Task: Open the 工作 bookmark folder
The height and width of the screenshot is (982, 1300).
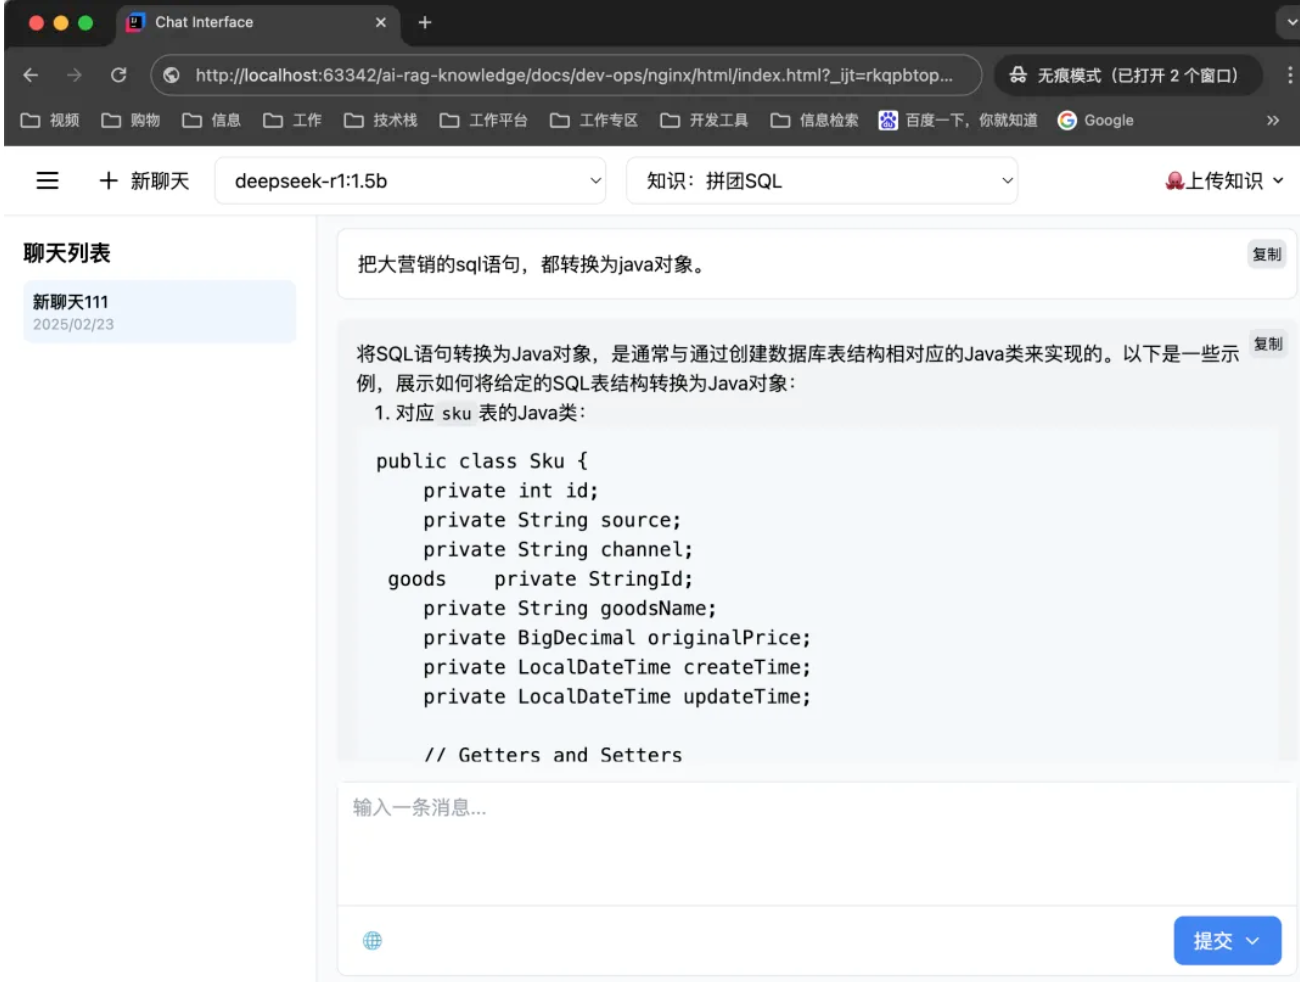Action: coord(292,120)
